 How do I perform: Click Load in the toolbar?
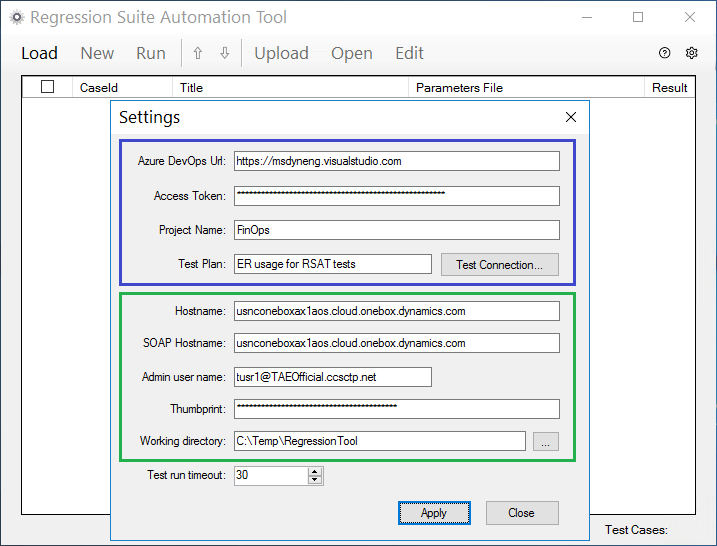pos(39,54)
